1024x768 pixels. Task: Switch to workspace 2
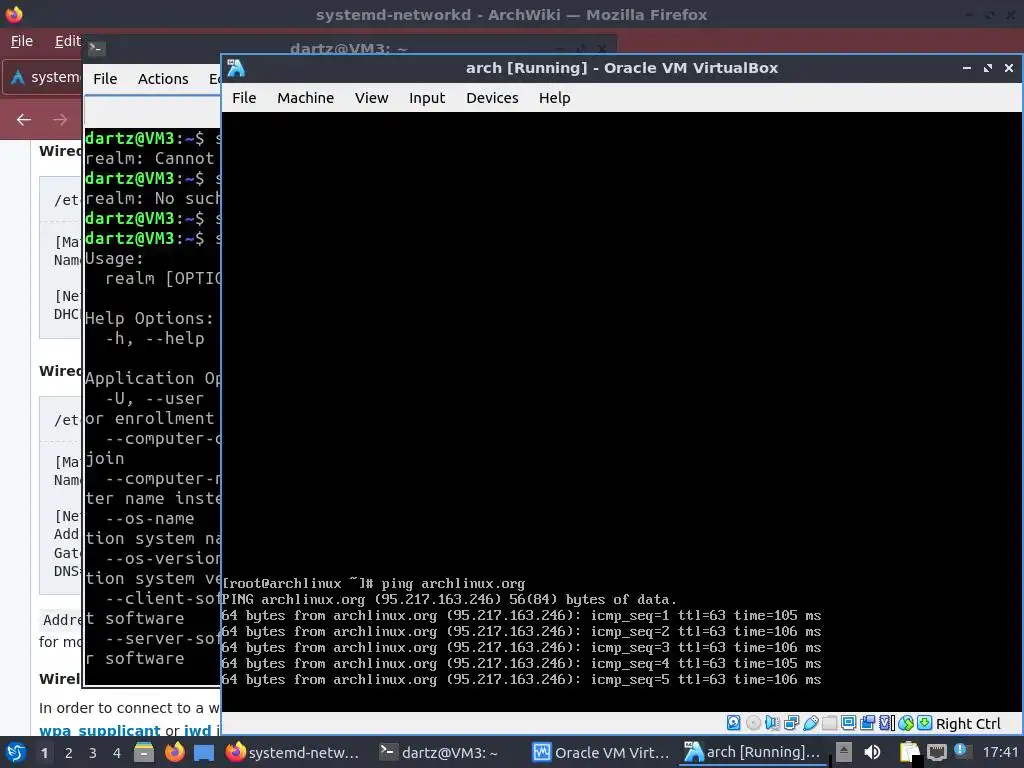69,753
